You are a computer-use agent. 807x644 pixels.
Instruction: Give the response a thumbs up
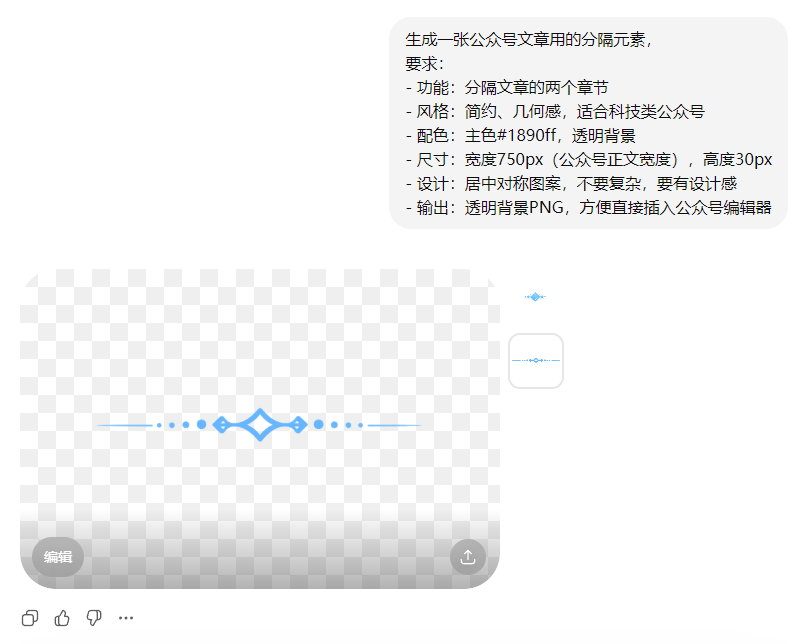point(62,618)
